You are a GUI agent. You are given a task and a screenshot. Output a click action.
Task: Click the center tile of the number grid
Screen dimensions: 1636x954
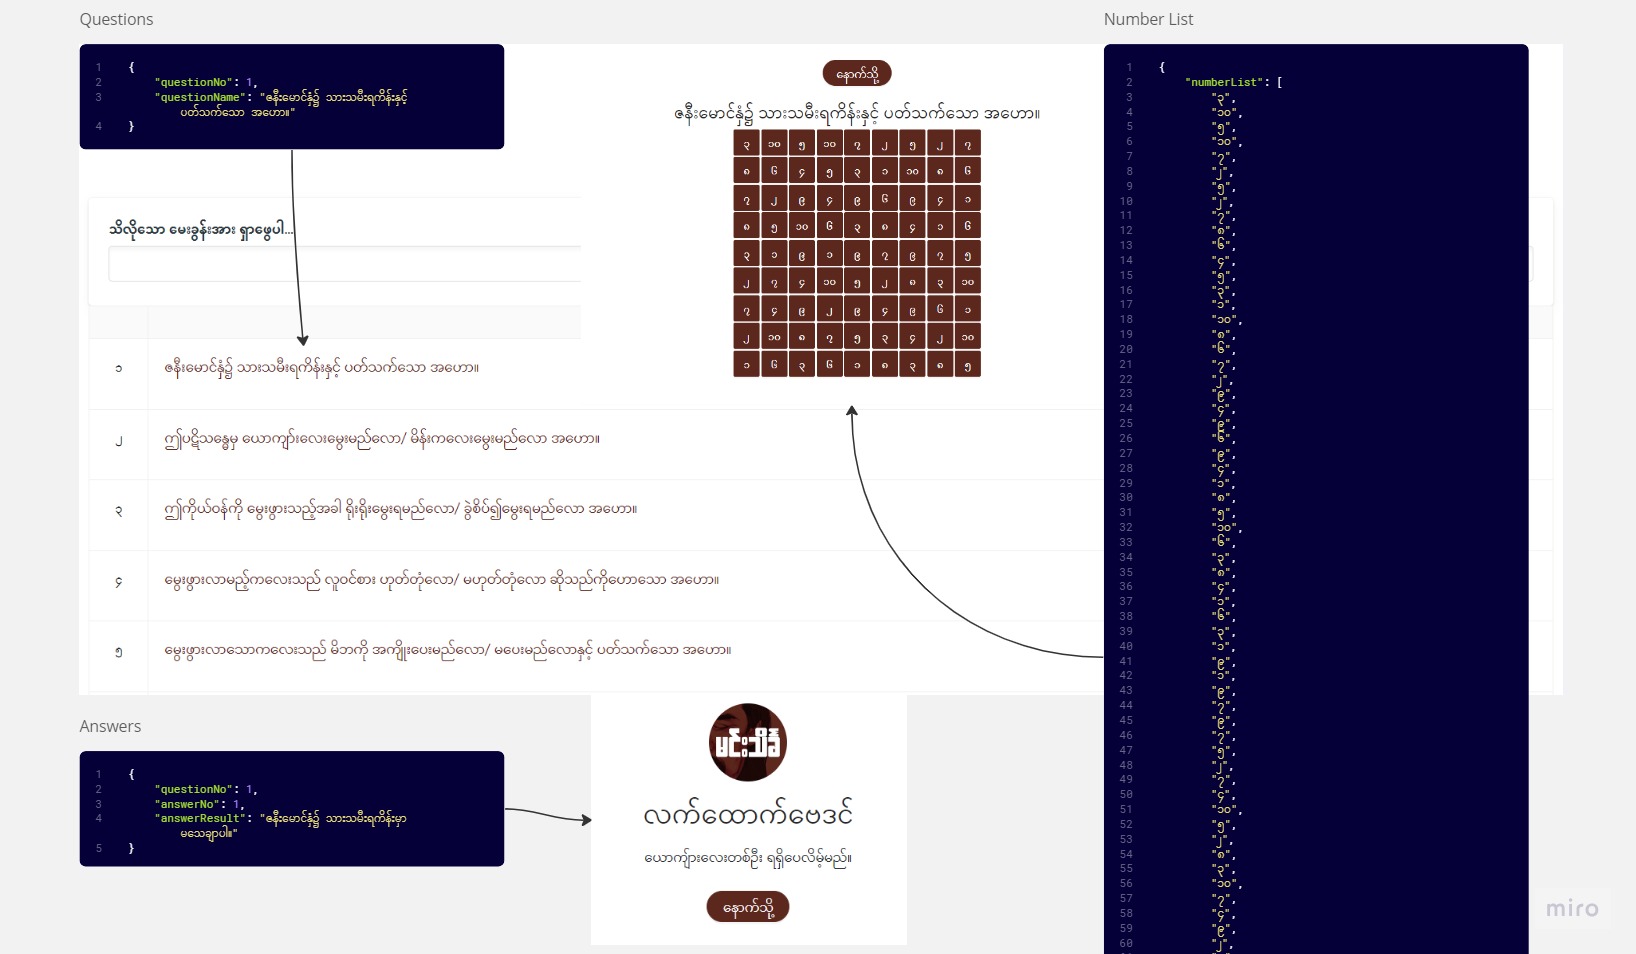856,254
